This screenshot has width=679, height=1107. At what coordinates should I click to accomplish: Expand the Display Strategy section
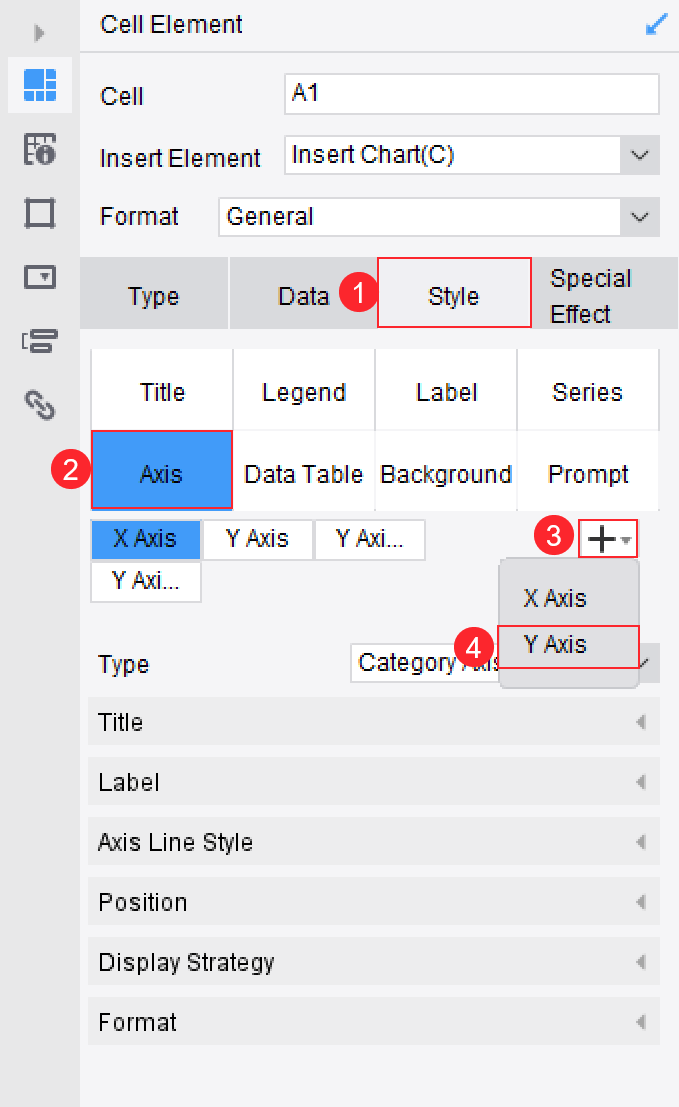pos(374,962)
